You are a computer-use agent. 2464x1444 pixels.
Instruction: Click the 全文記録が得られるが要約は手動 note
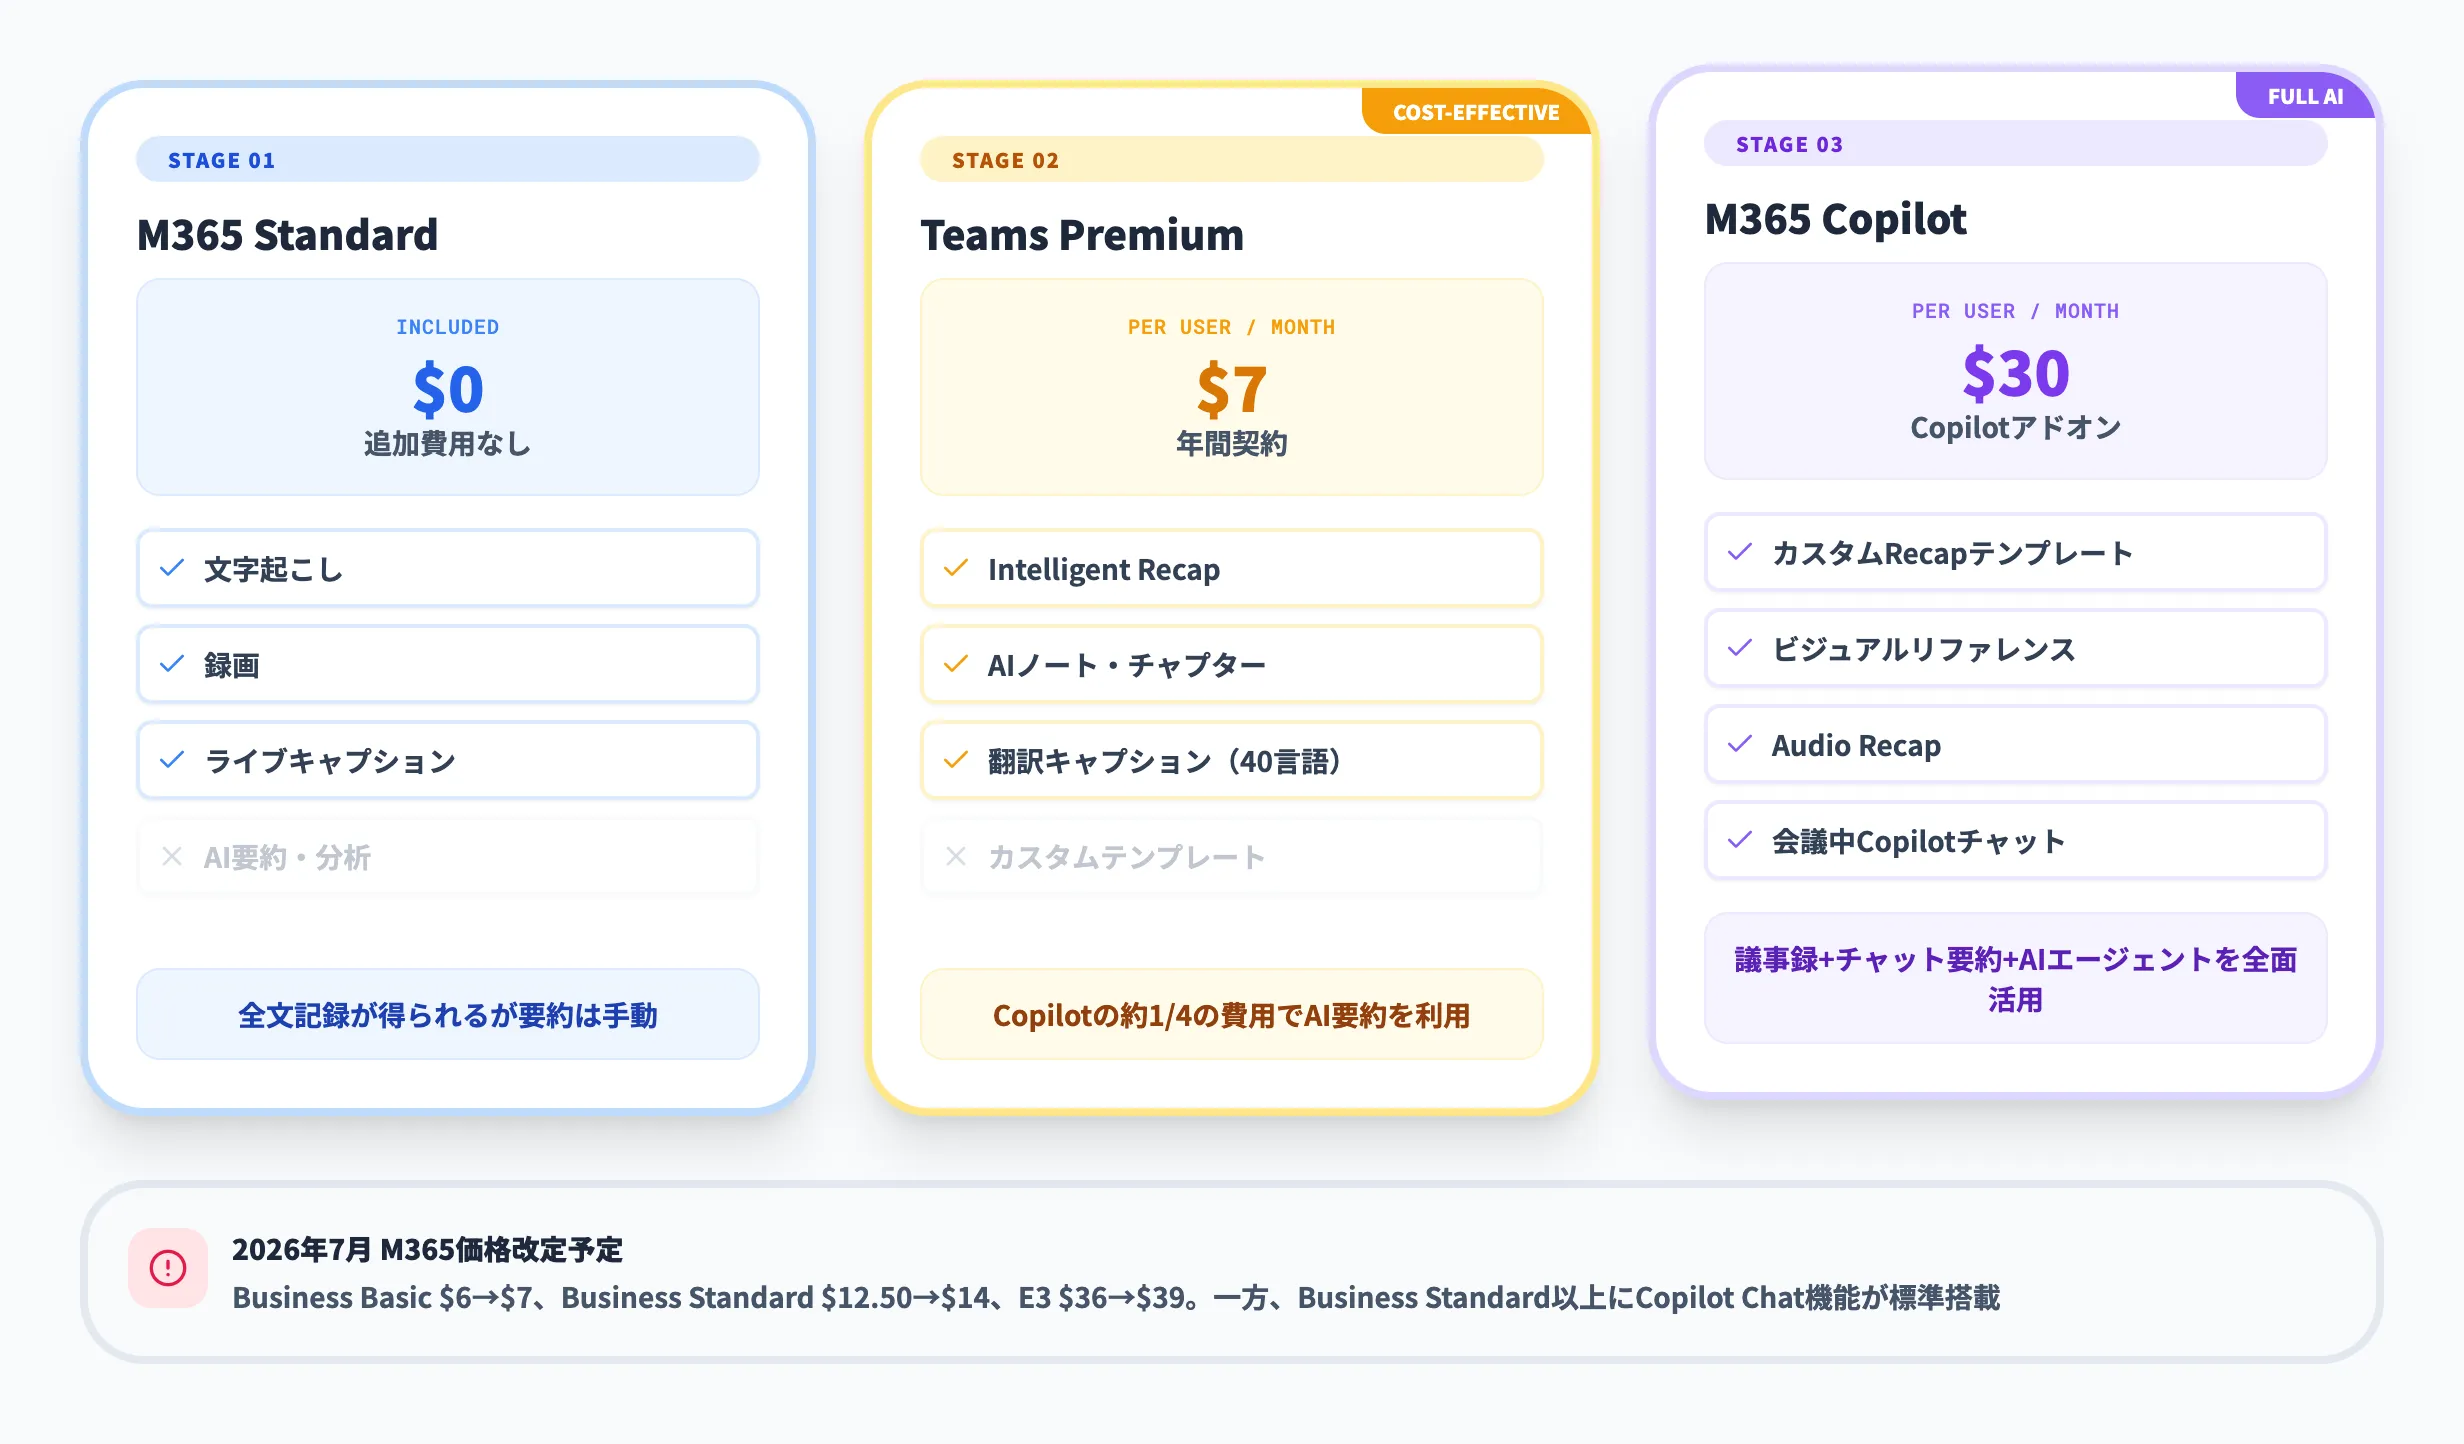pyautogui.click(x=447, y=1014)
